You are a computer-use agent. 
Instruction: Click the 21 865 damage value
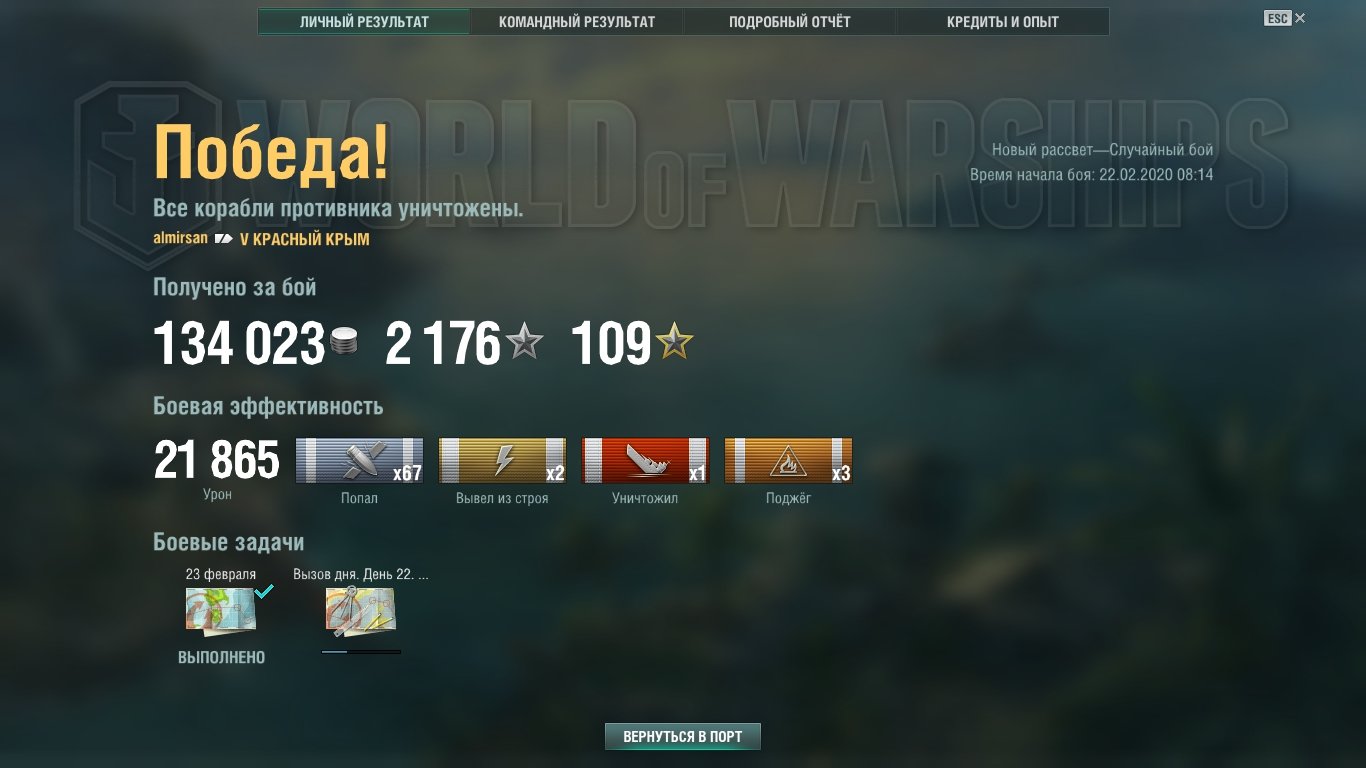coord(217,461)
